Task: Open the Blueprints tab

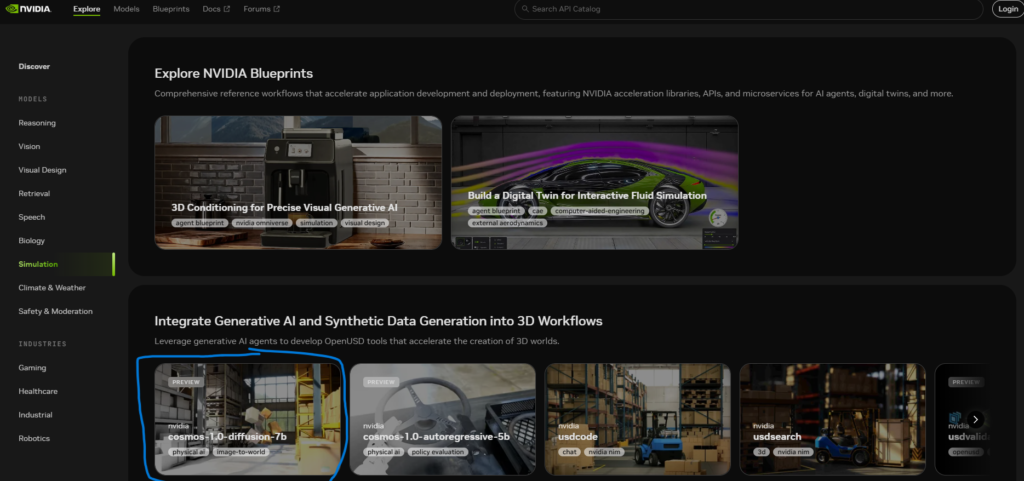Action: point(169,9)
